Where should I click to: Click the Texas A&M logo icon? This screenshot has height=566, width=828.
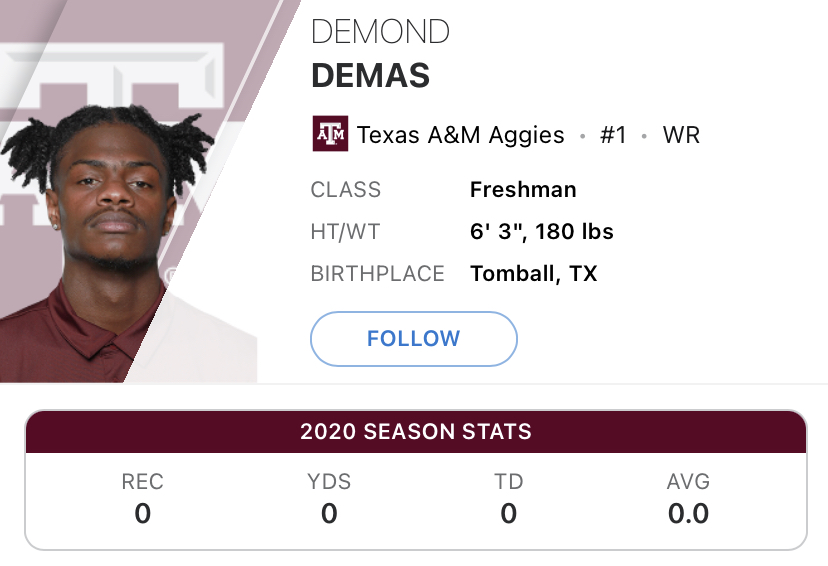[330, 134]
